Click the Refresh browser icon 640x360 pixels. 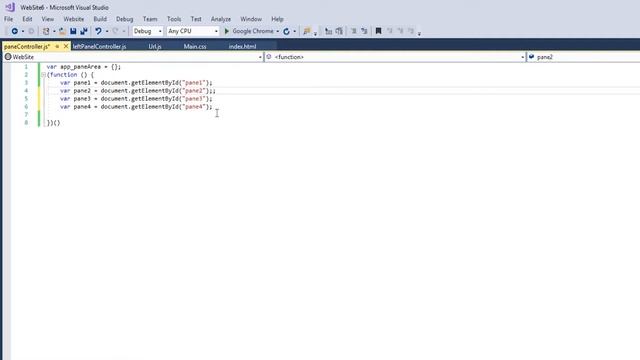click(x=287, y=31)
